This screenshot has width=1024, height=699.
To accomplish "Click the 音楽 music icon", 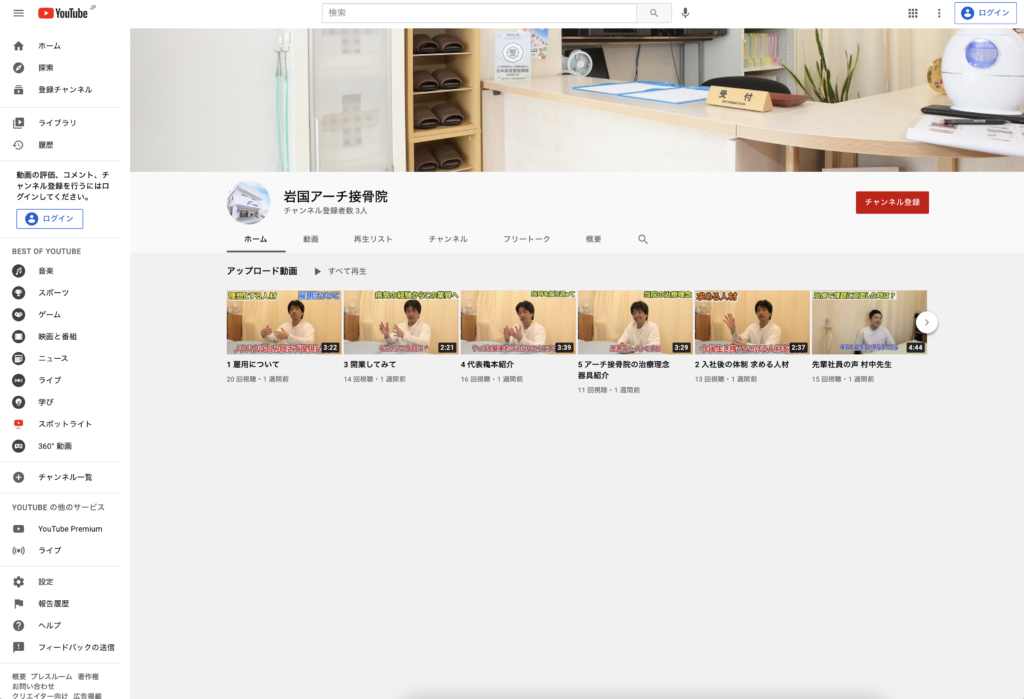I will click(18, 270).
